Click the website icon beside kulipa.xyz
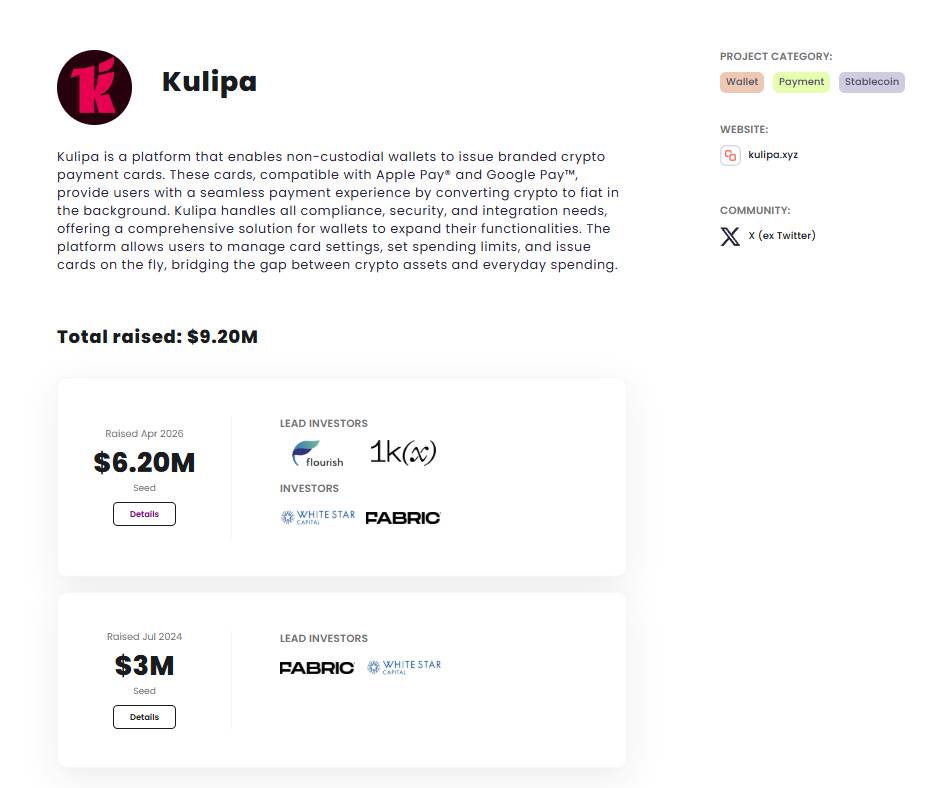This screenshot has width=952, height=788. [729, 155]
